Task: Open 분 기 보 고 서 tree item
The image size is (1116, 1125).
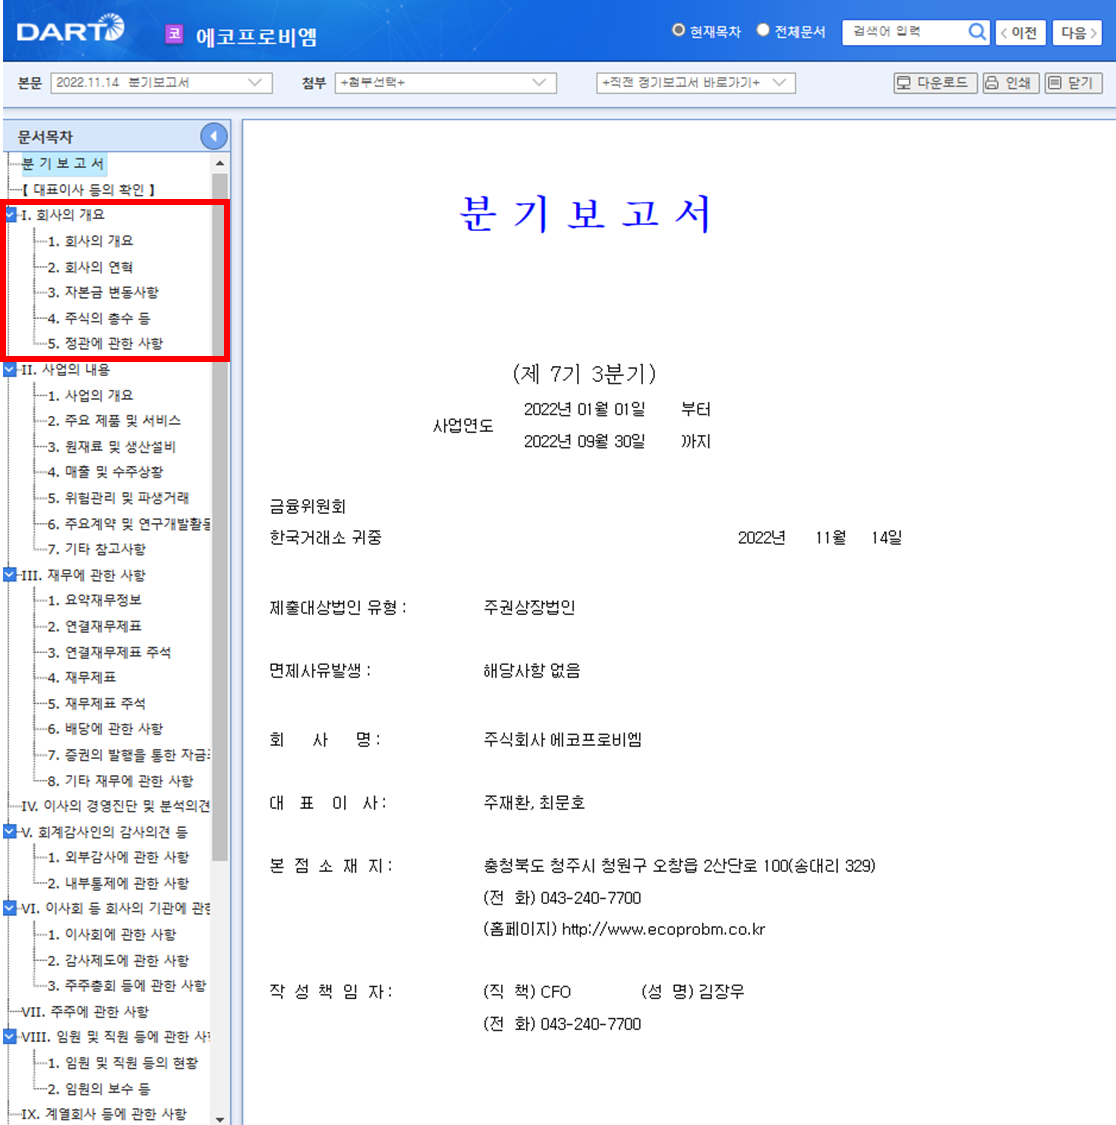Action: point(63,164)
